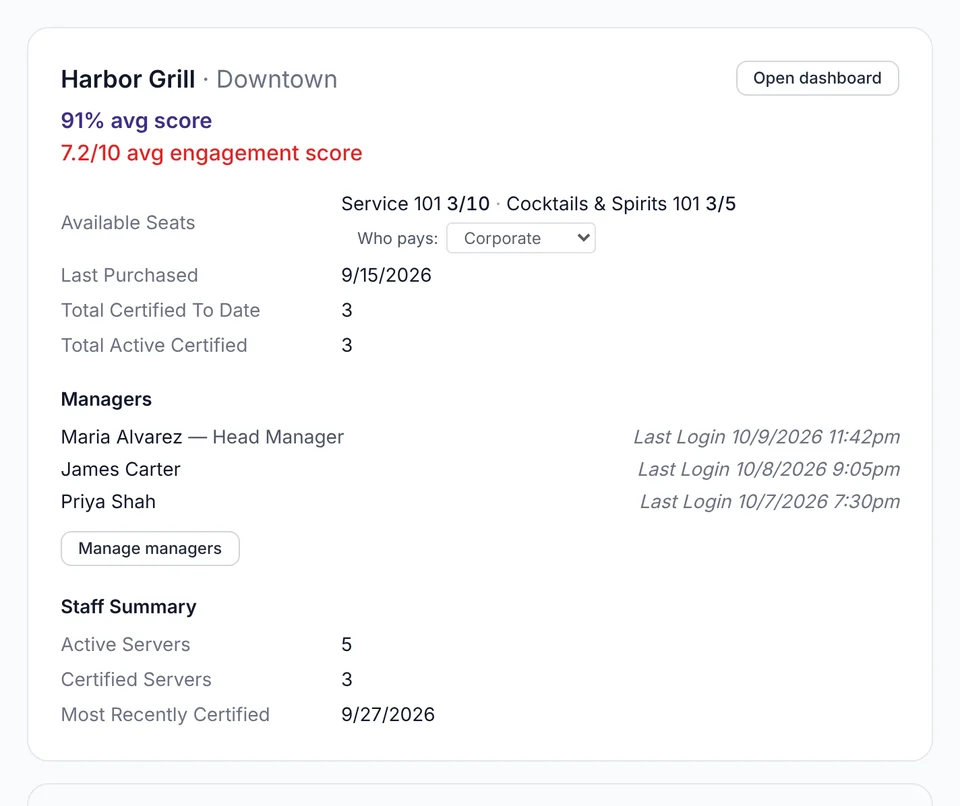Click the Most Recently Certified label
The width and height of the screenshot is (960, 806).
point(165,714)
